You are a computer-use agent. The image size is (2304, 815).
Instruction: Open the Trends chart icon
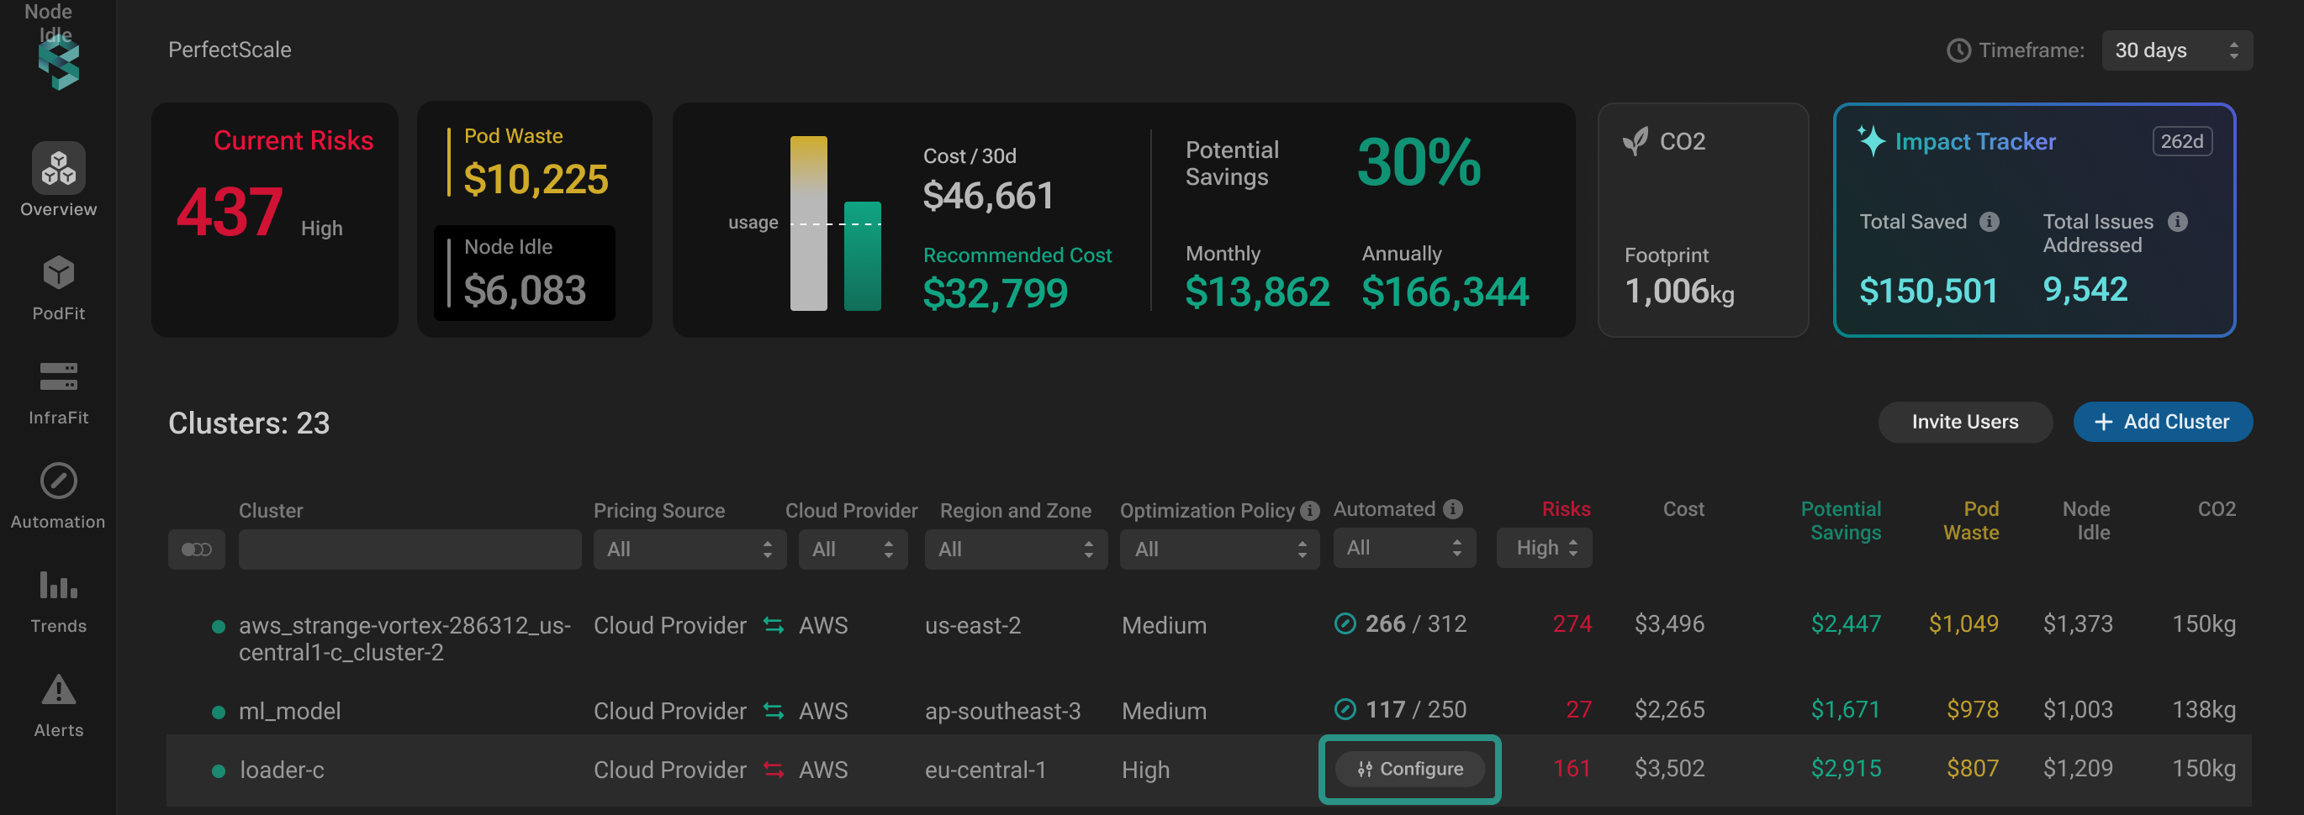point(58,586)
